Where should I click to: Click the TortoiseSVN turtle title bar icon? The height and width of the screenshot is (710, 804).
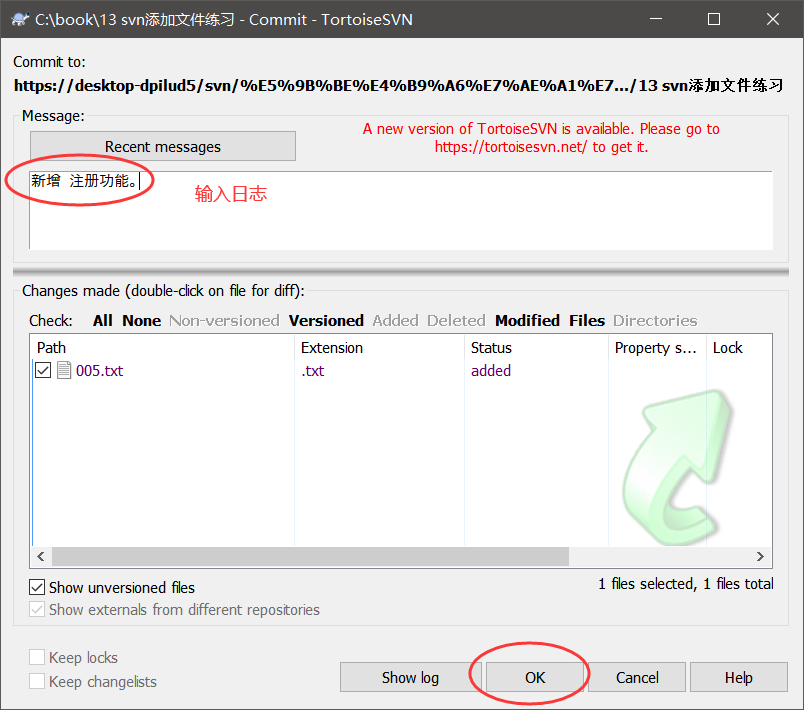point(20,19)
